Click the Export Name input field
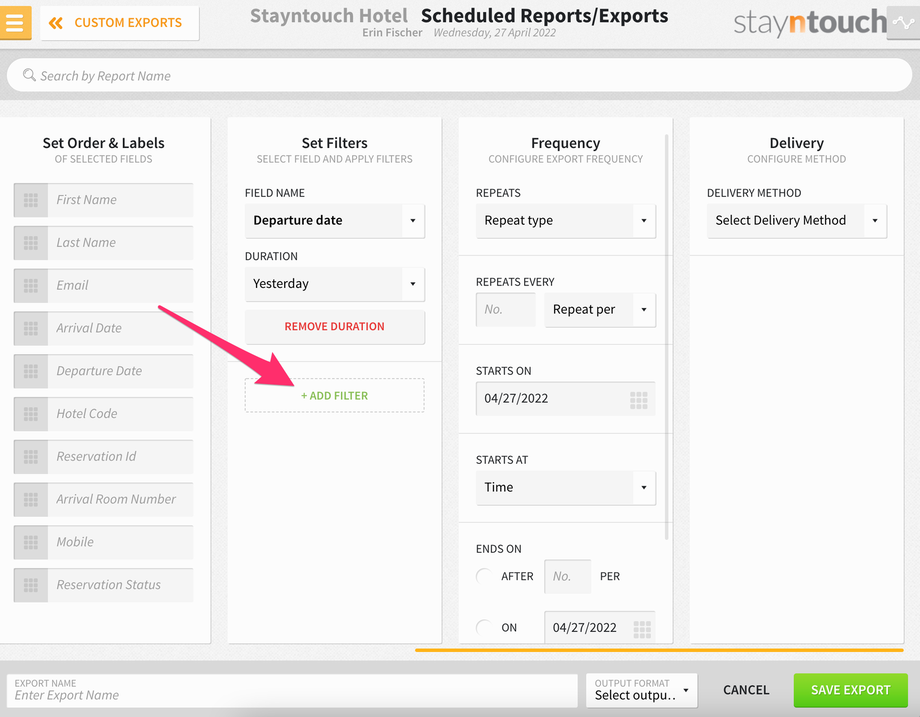Screen dimensions: 920x717 point(292,690)
